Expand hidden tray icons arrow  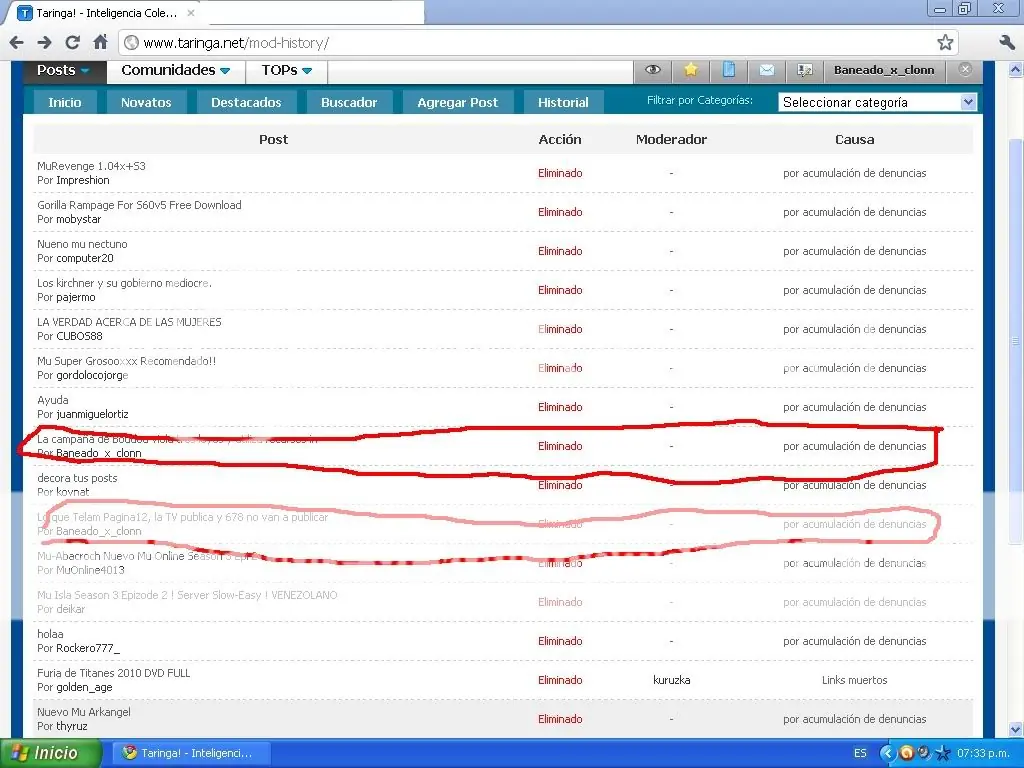887,753
